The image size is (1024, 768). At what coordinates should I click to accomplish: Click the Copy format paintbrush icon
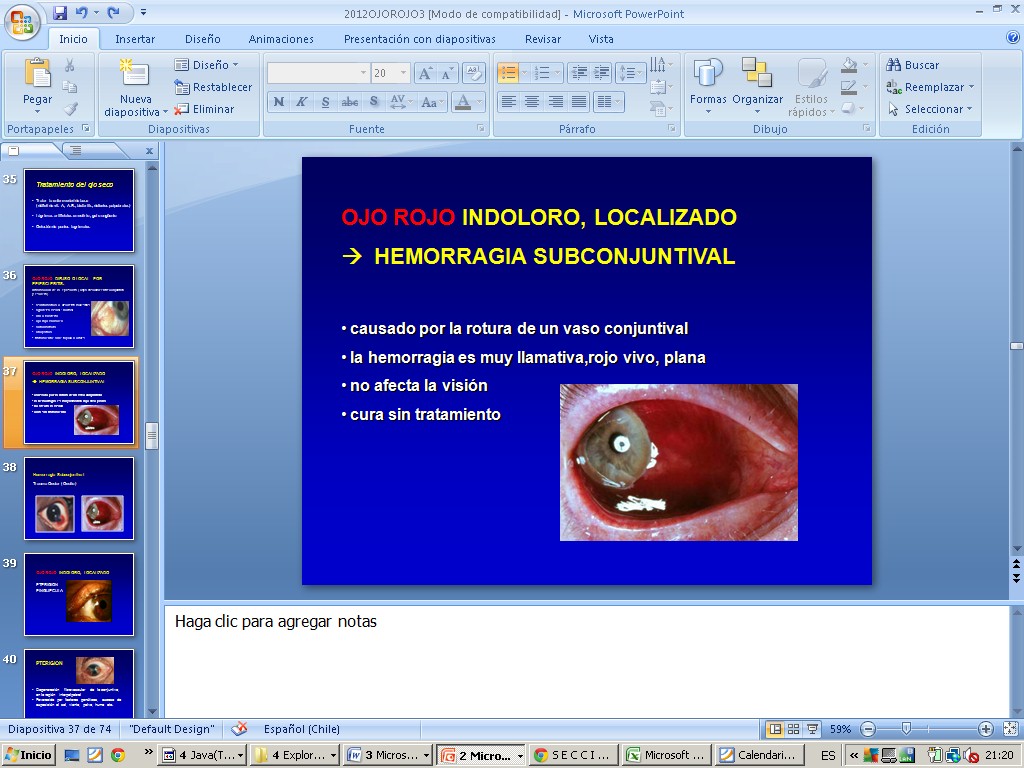click(x=70, y=109)
